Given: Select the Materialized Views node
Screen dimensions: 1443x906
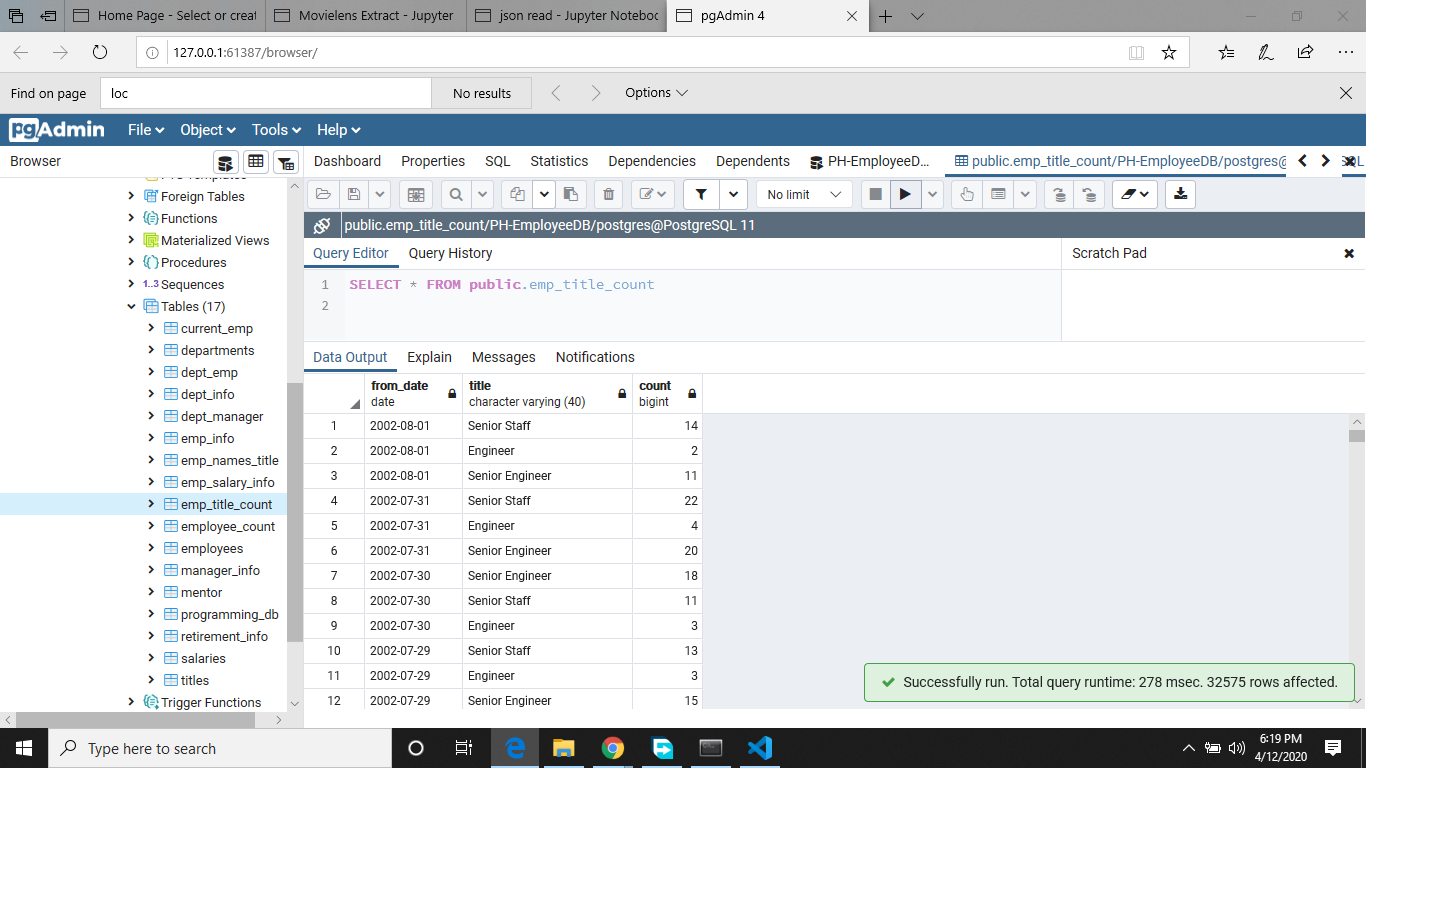Looking at the screenshot, I should click(215, 240).
